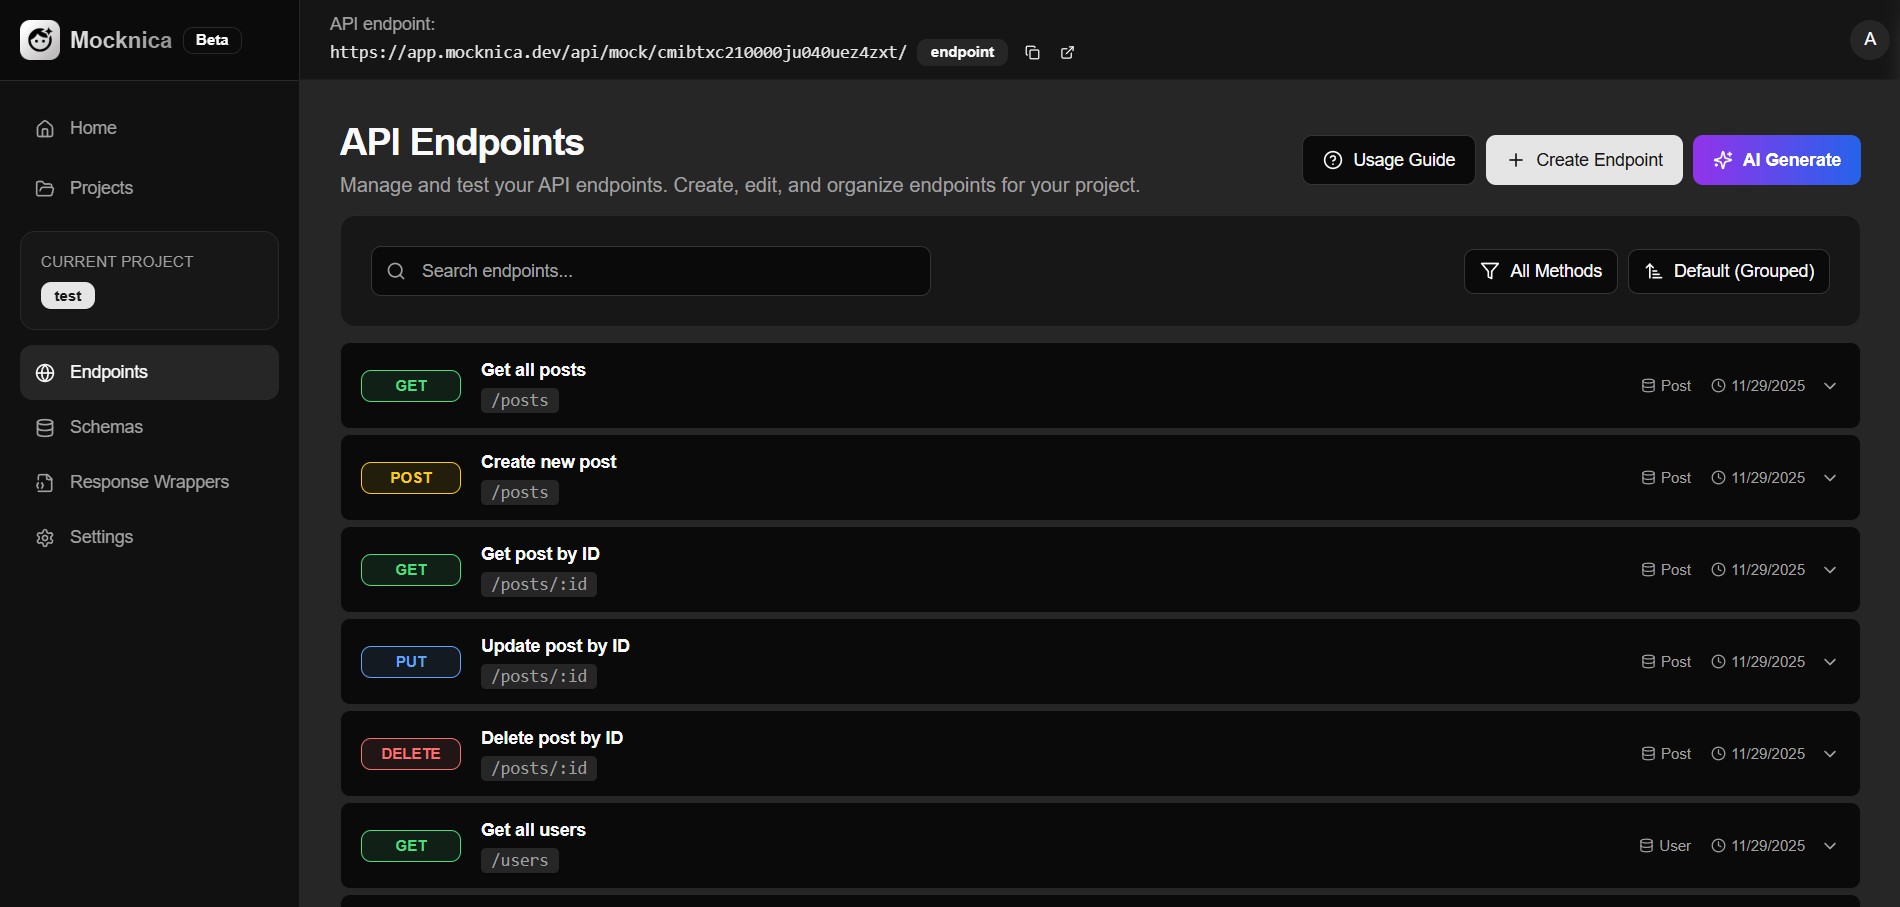Click the sparkles icon on AI Generate
The height and width of the screenshot is (907, 1900).
[1723, 160]
